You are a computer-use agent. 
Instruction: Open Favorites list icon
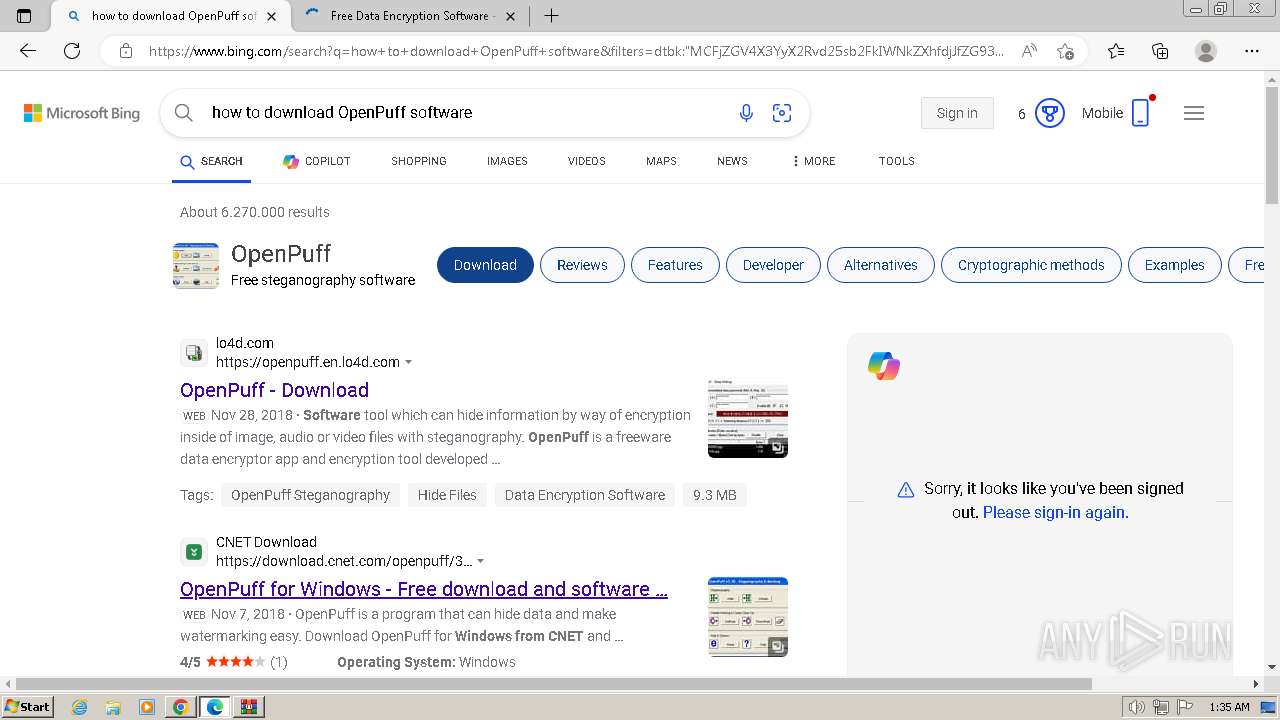[1116, 51]
